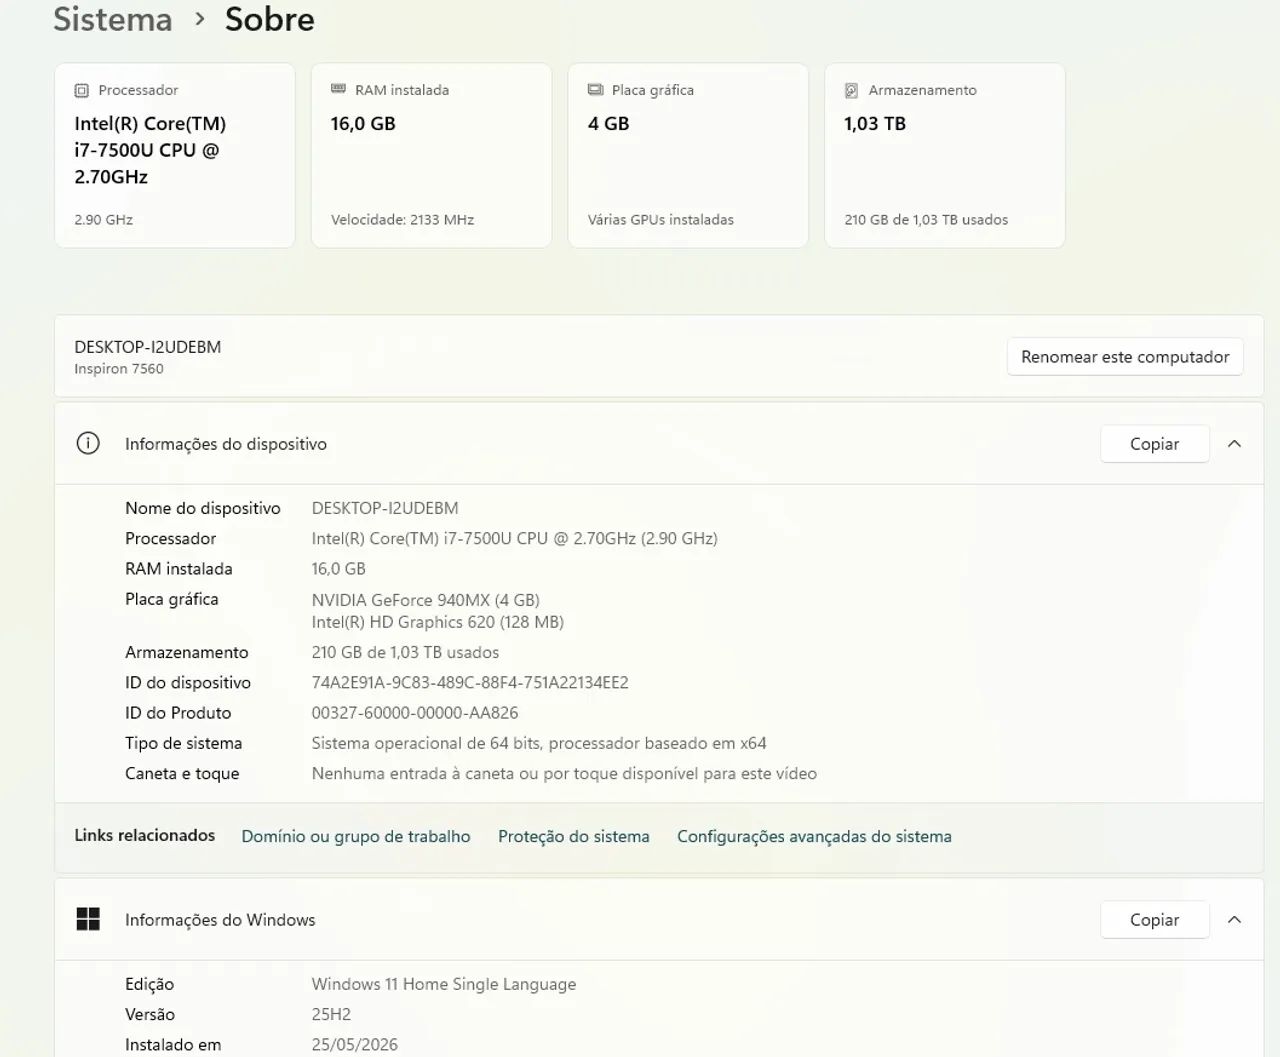
Task: Expand the Informações do Windows header row
Action: coord(659,920)
